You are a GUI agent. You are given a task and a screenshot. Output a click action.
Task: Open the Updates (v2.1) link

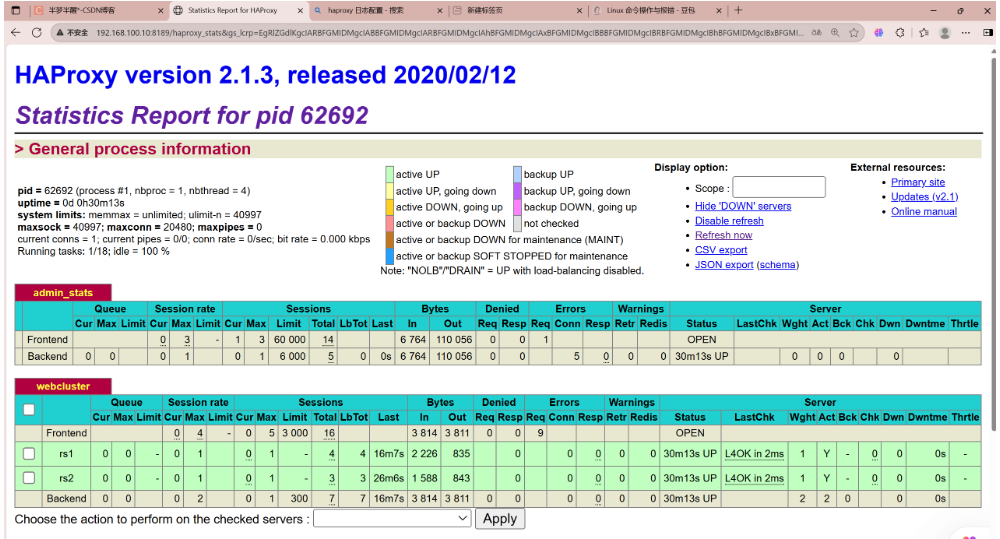tap(924, 196)
